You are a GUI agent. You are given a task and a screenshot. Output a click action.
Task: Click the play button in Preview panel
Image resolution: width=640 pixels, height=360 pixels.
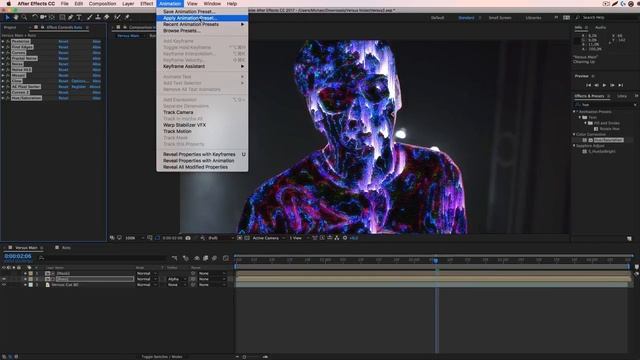(604, 85)
